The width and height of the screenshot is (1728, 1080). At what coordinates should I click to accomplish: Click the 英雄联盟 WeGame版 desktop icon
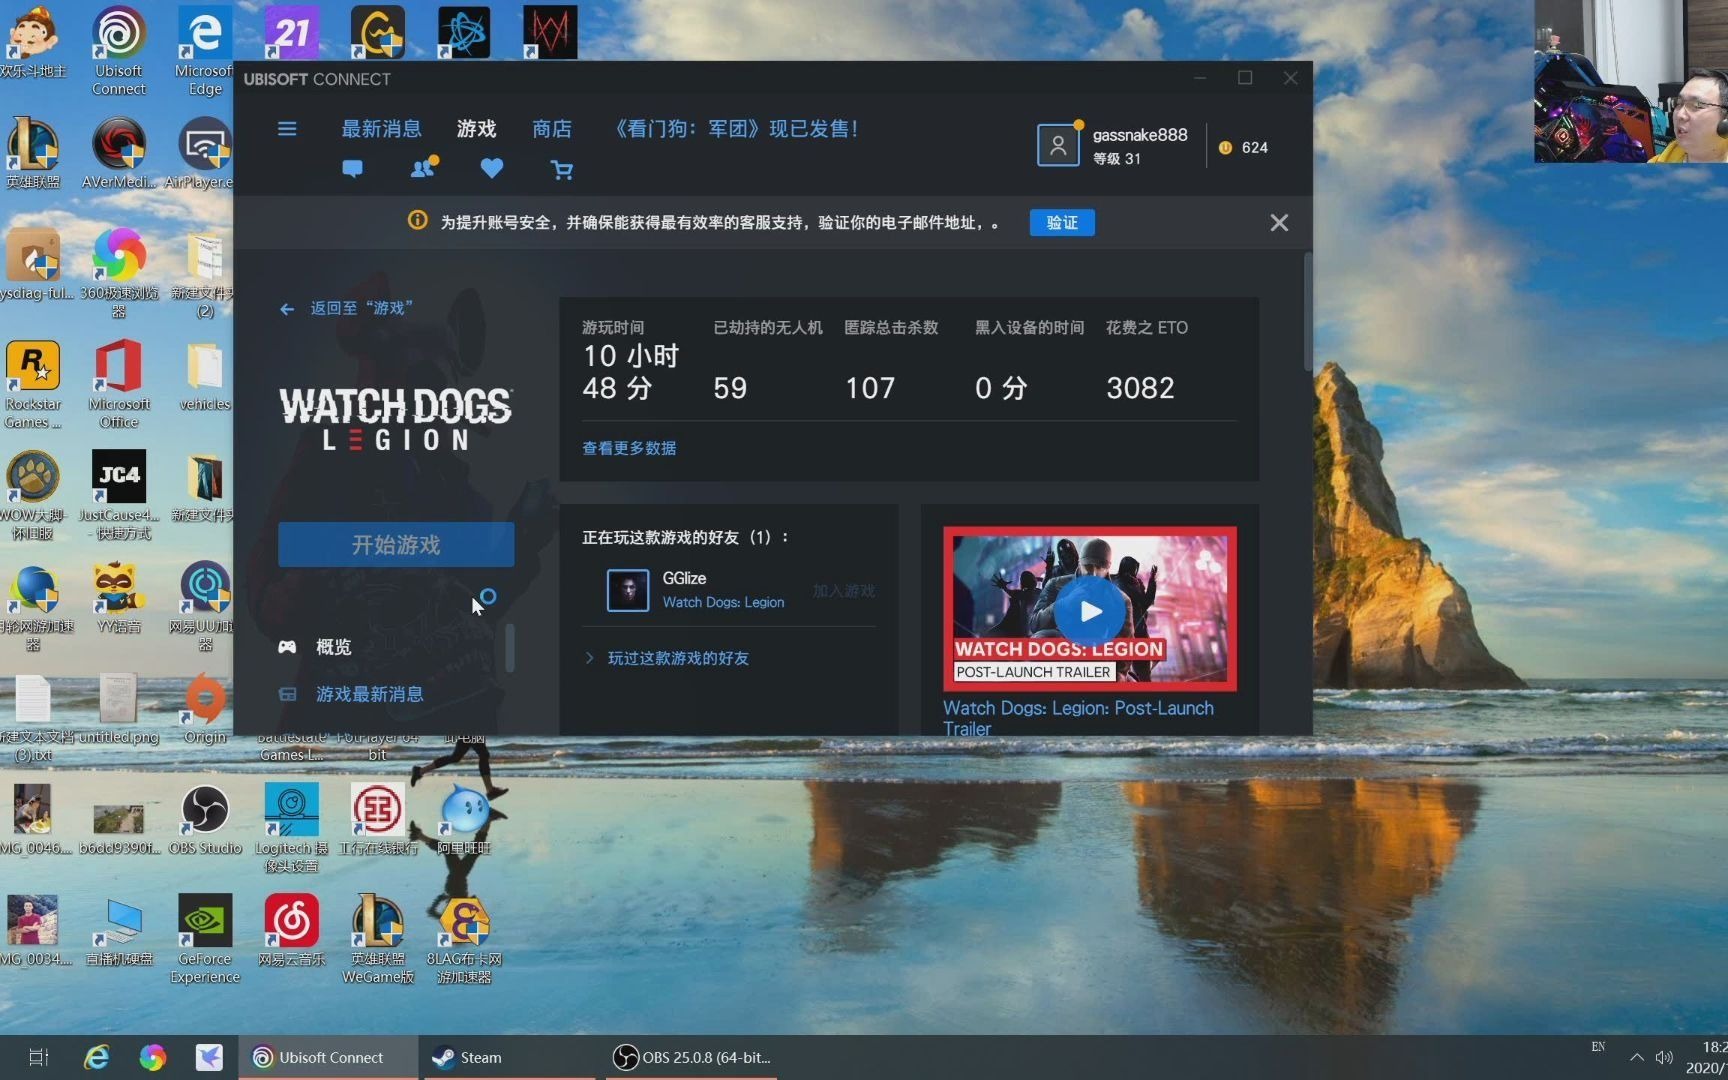tap(378, 938)
